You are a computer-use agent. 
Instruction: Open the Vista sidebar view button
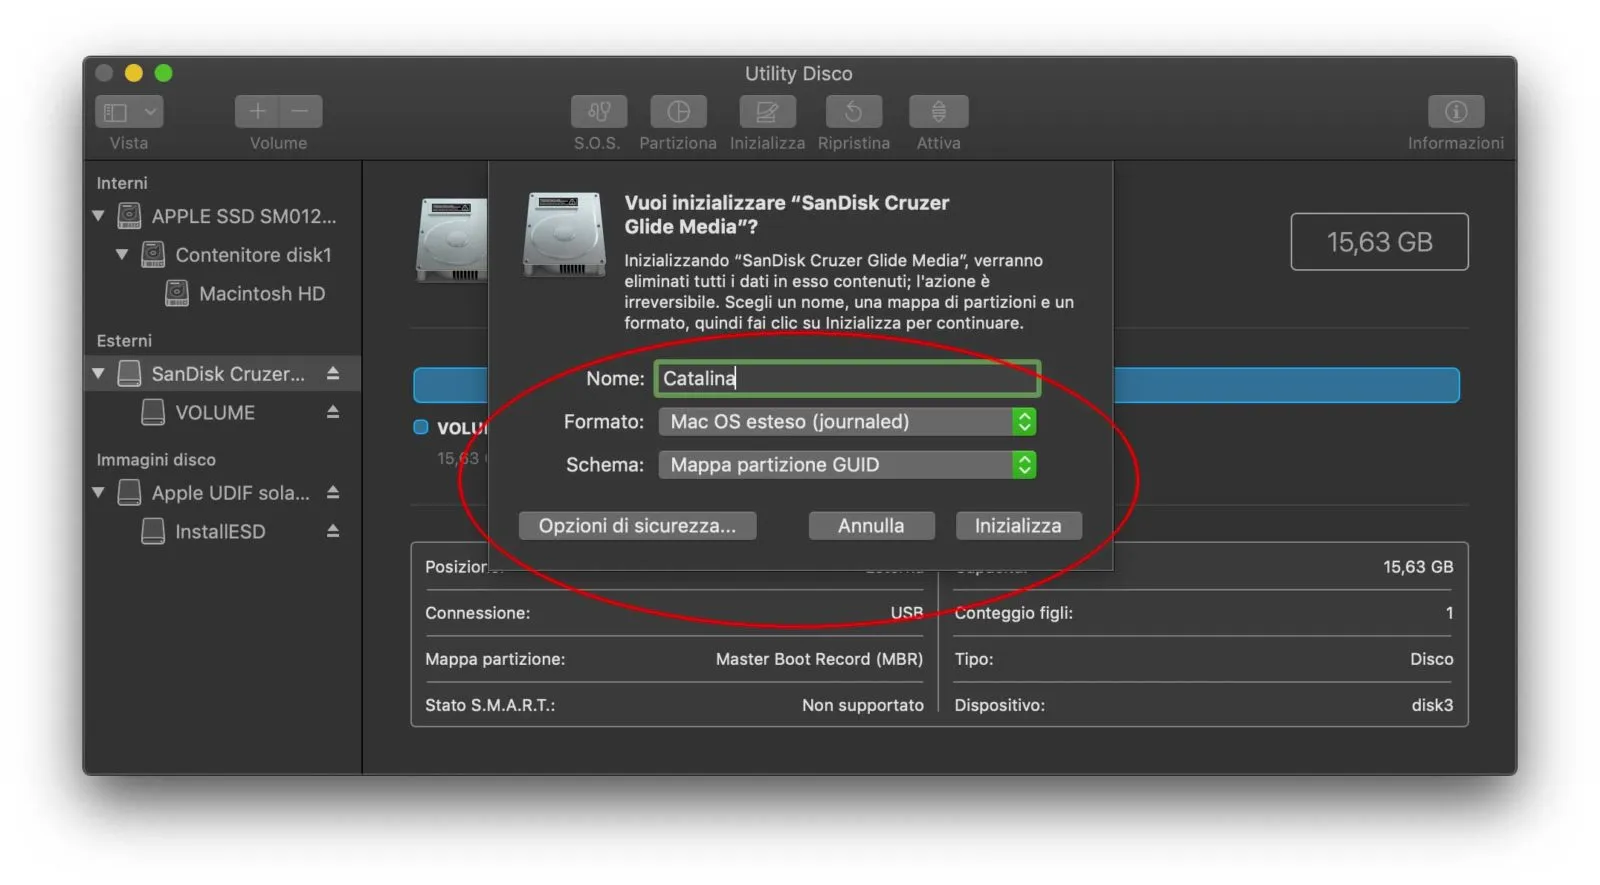click(x=129, y=111)
